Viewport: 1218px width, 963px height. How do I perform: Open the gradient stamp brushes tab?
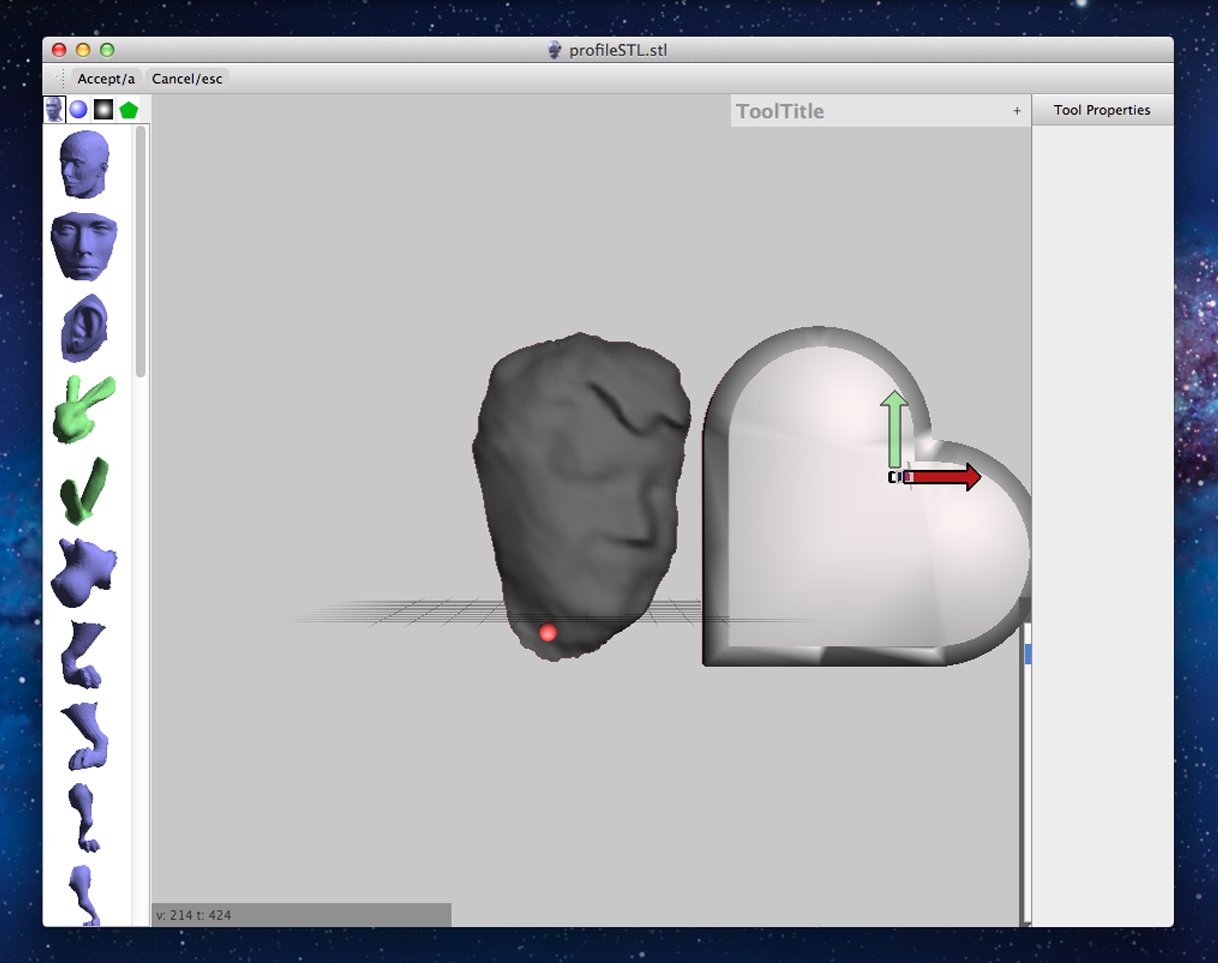coord(103,110)
